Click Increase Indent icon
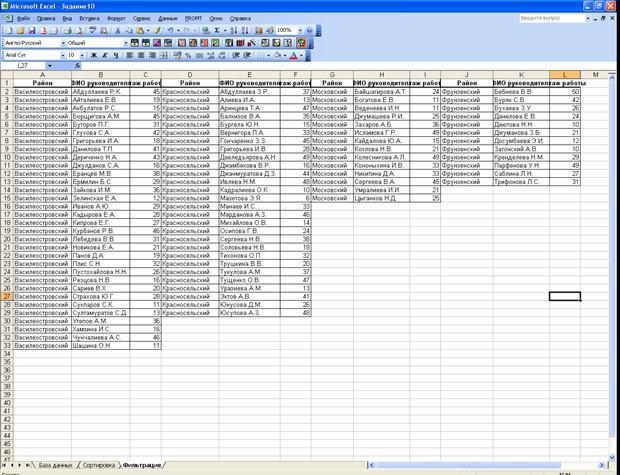Viewport: 620px width, 475px height. [x=247, y=55]
